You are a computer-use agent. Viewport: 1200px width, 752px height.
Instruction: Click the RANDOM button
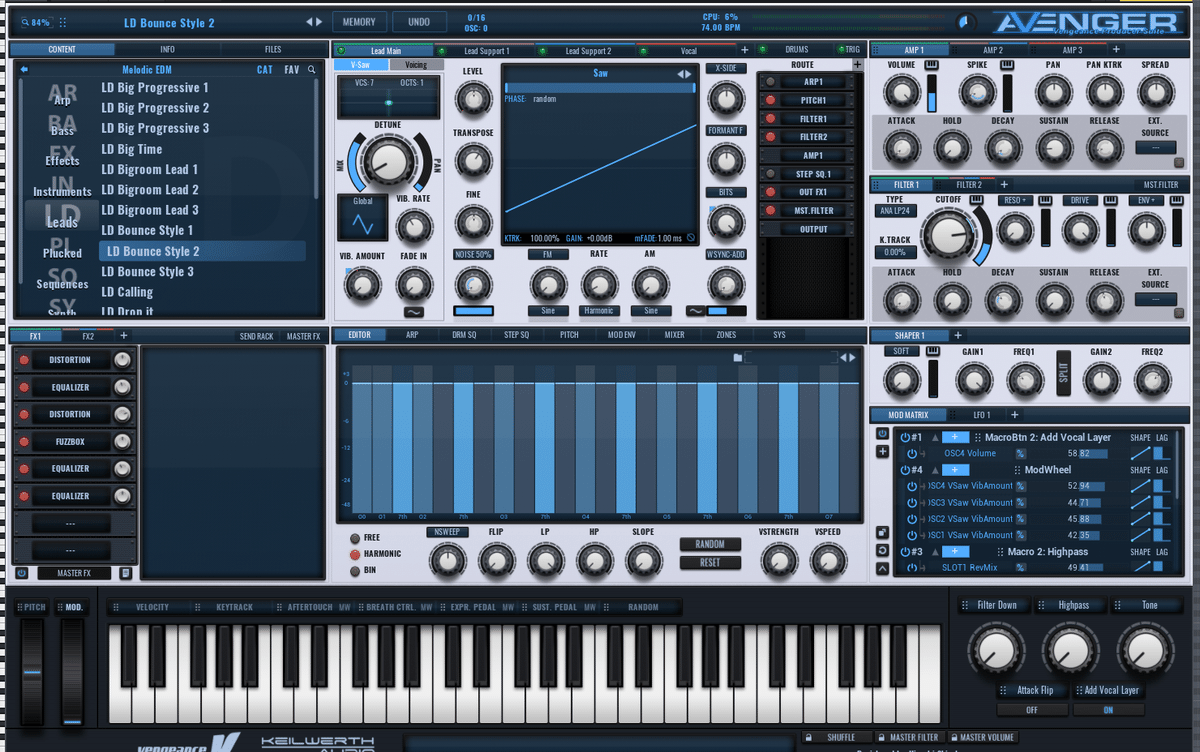tap(710, 545)
